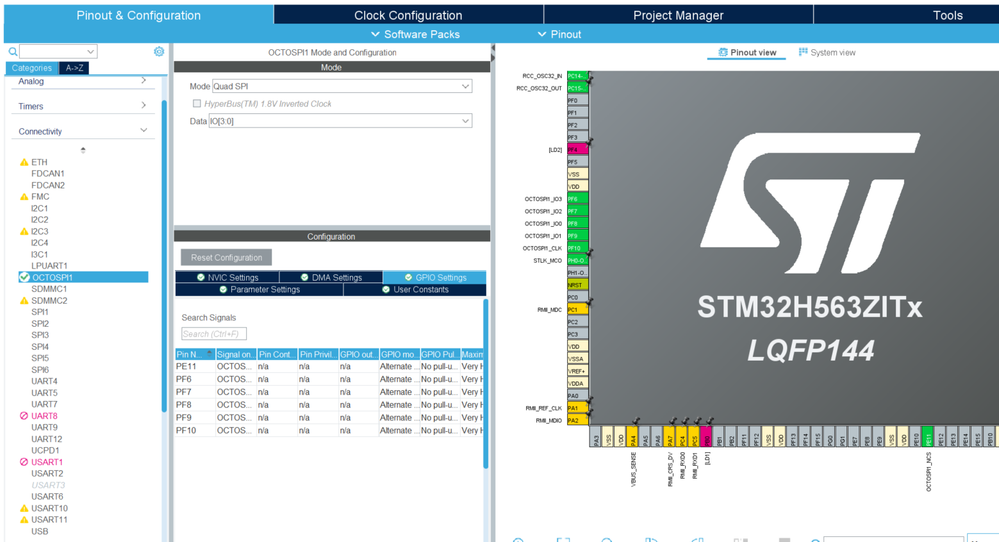Select green pin PF6 for OCTOSPI1_IO3

577,199
